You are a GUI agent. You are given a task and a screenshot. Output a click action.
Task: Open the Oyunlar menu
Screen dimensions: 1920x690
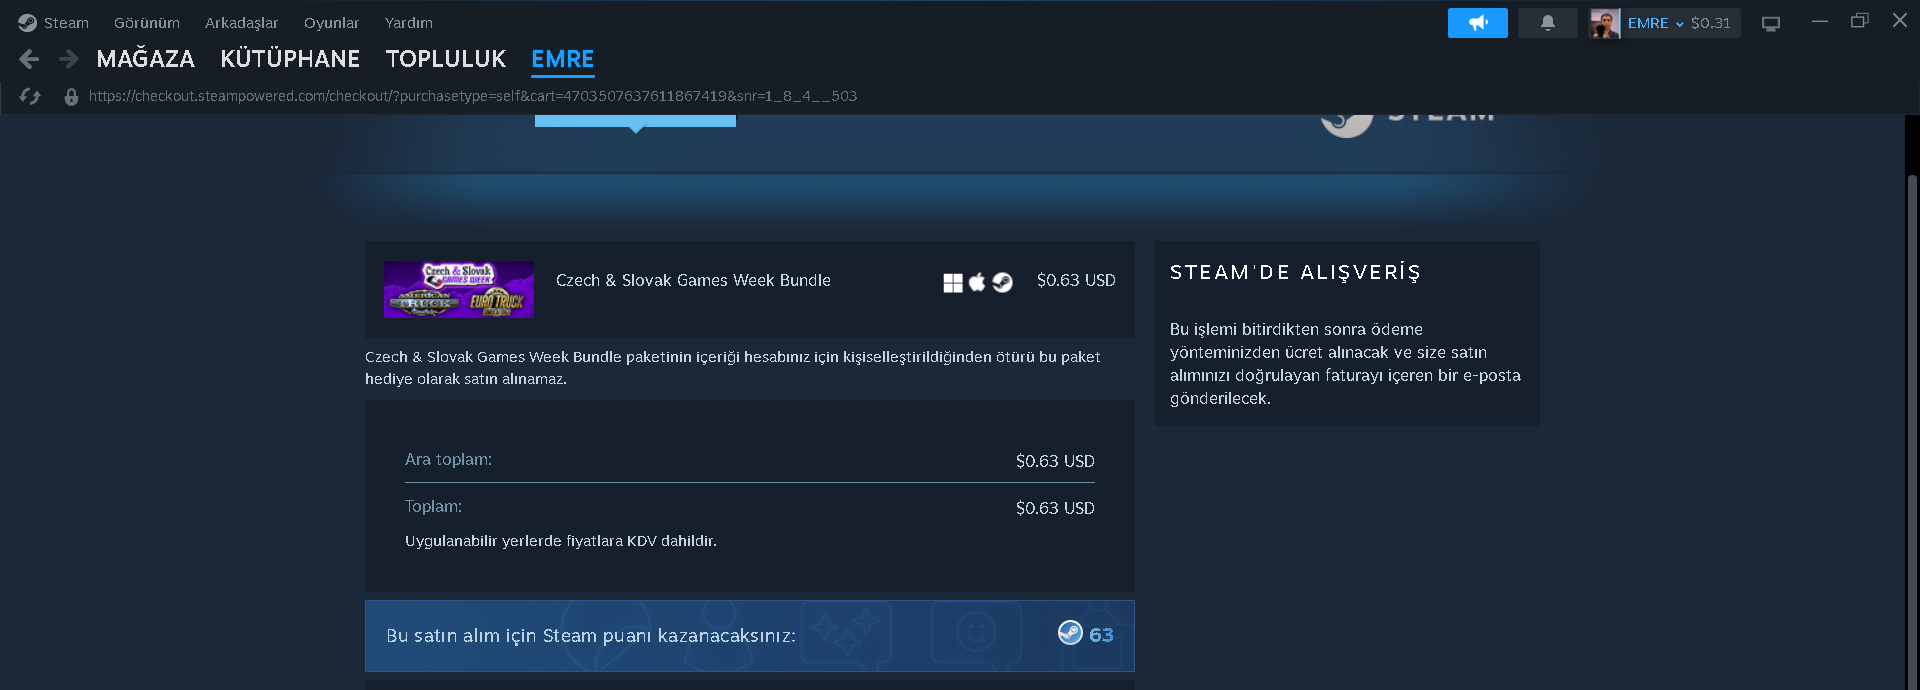click(331, 22)
